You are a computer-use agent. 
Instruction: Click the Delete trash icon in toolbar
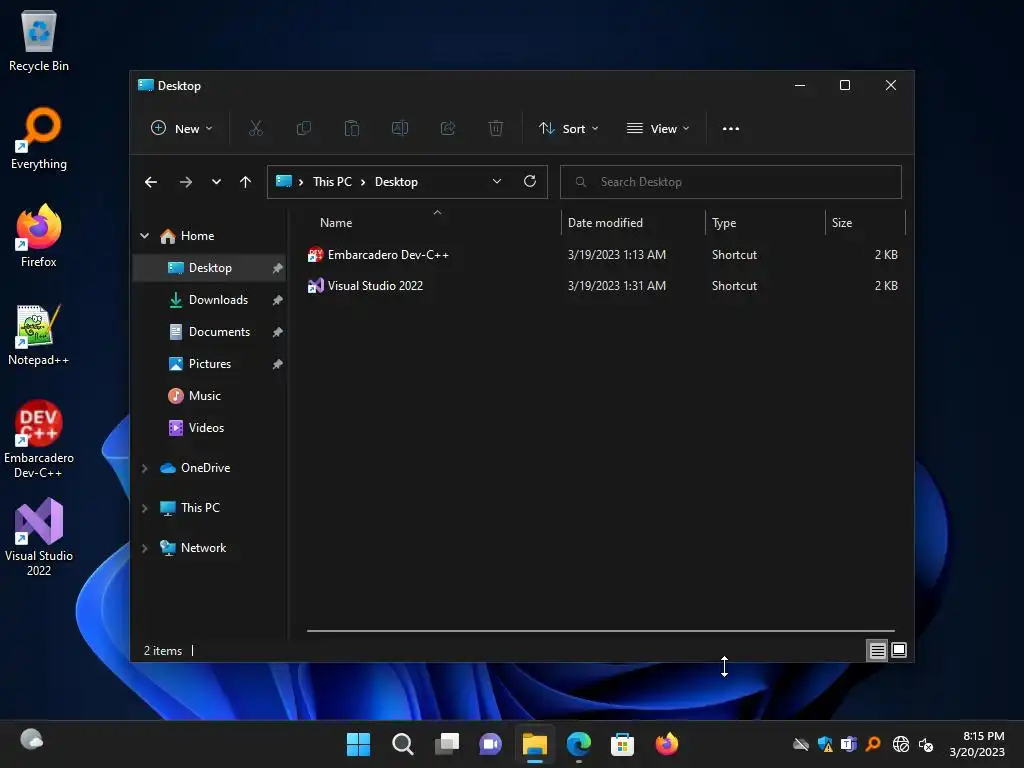[496, 129]
